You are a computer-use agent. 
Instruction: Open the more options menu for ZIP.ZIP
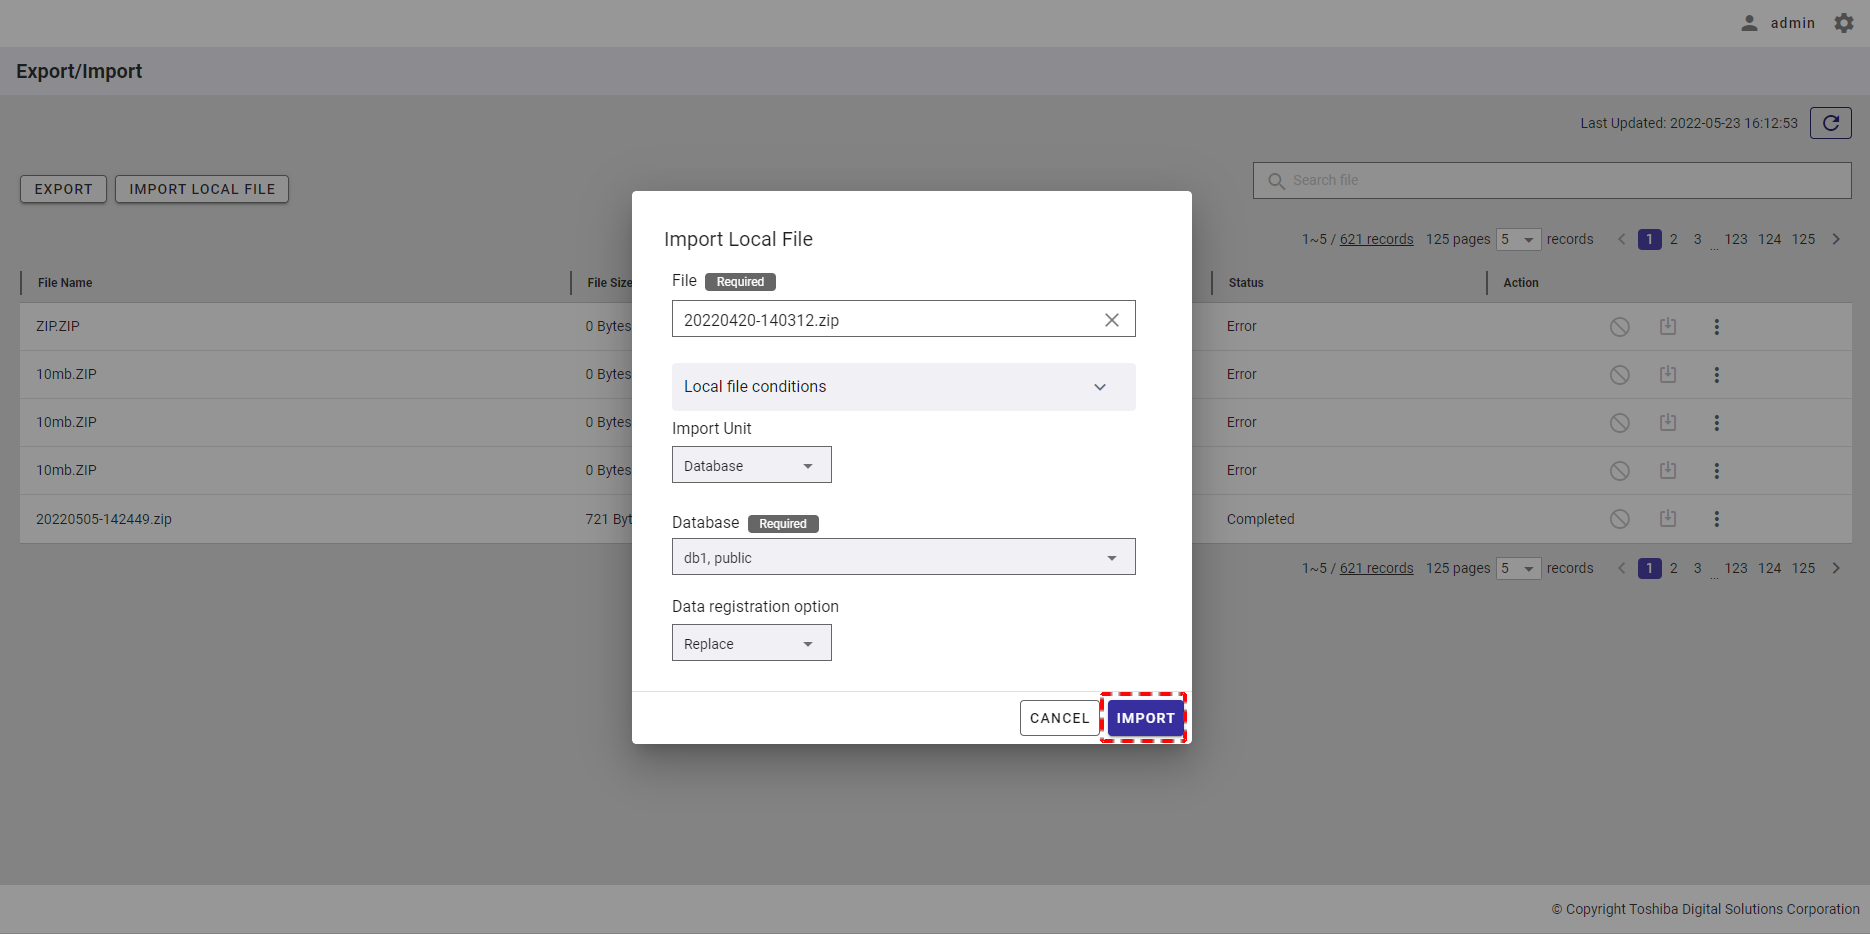[1716, 327]
